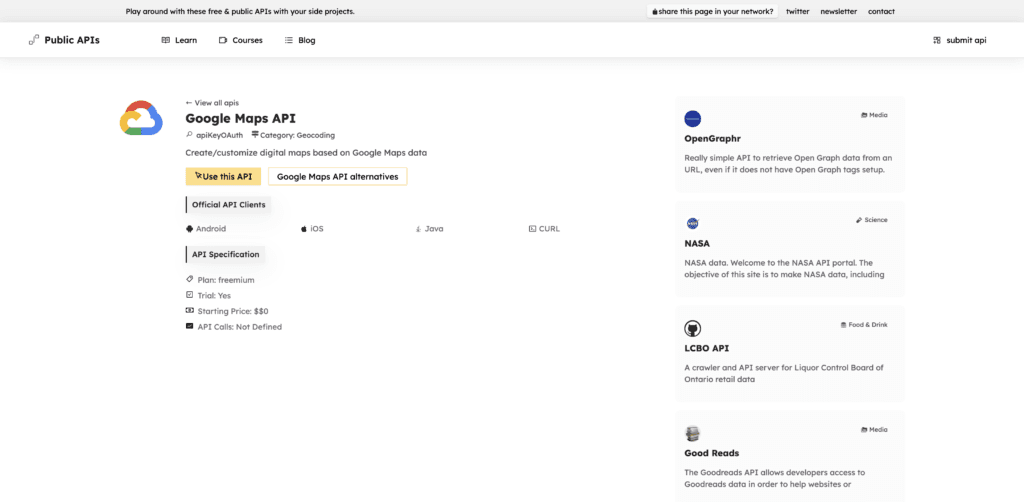
Task: Click the API Specification heading
Action: tap(225, 255)
